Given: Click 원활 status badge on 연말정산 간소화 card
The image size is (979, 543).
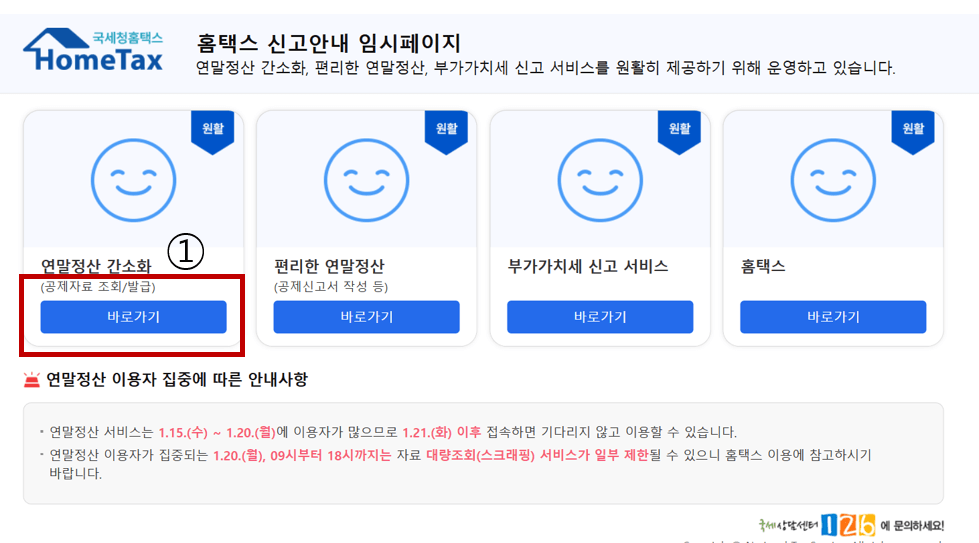Looking at the screenshot, I should pyautogui.click(x=213, y=132).
